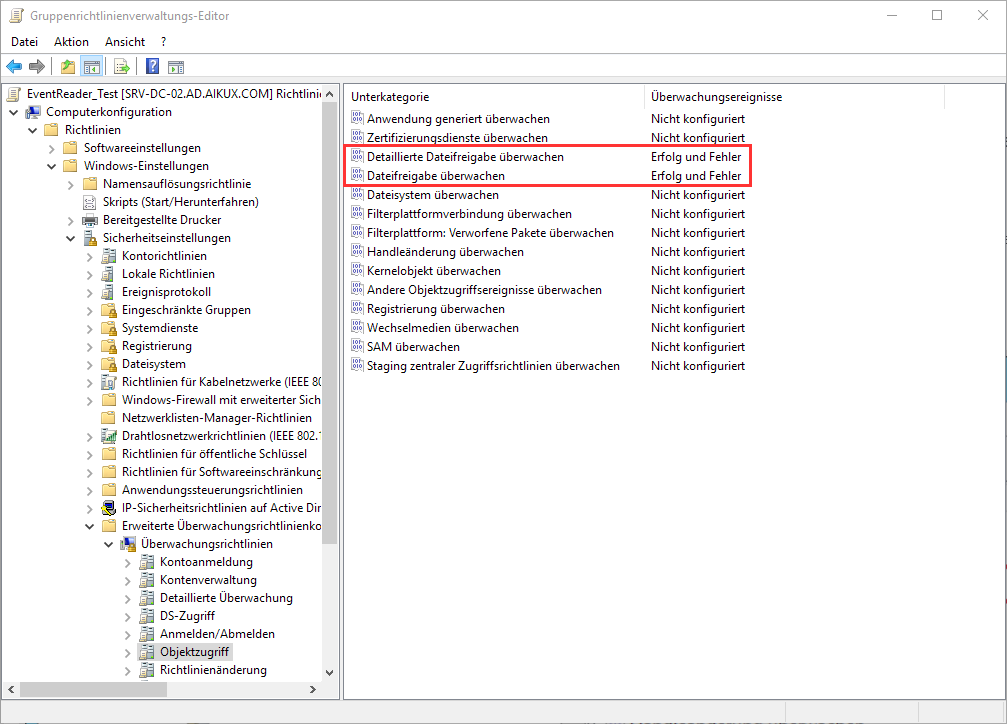Open the ? help menu
1007x724 pixels.
tap(164, 42)
